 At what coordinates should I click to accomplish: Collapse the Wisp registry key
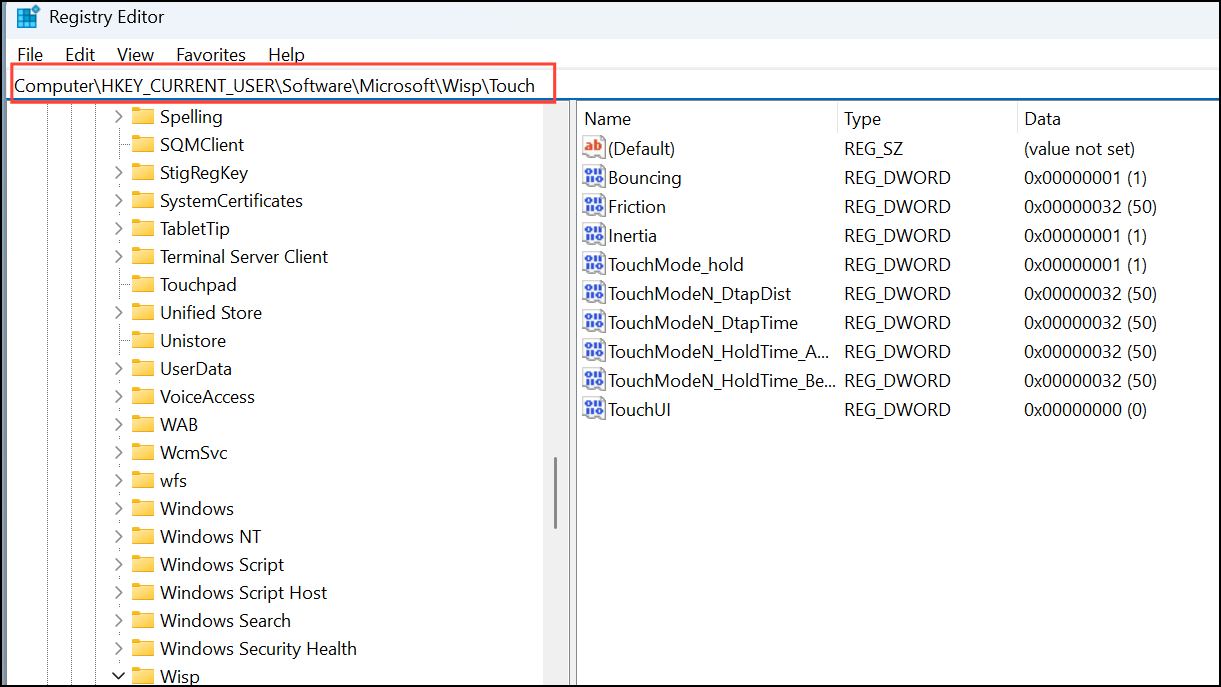pyautogui.click(x=118, y=677)
